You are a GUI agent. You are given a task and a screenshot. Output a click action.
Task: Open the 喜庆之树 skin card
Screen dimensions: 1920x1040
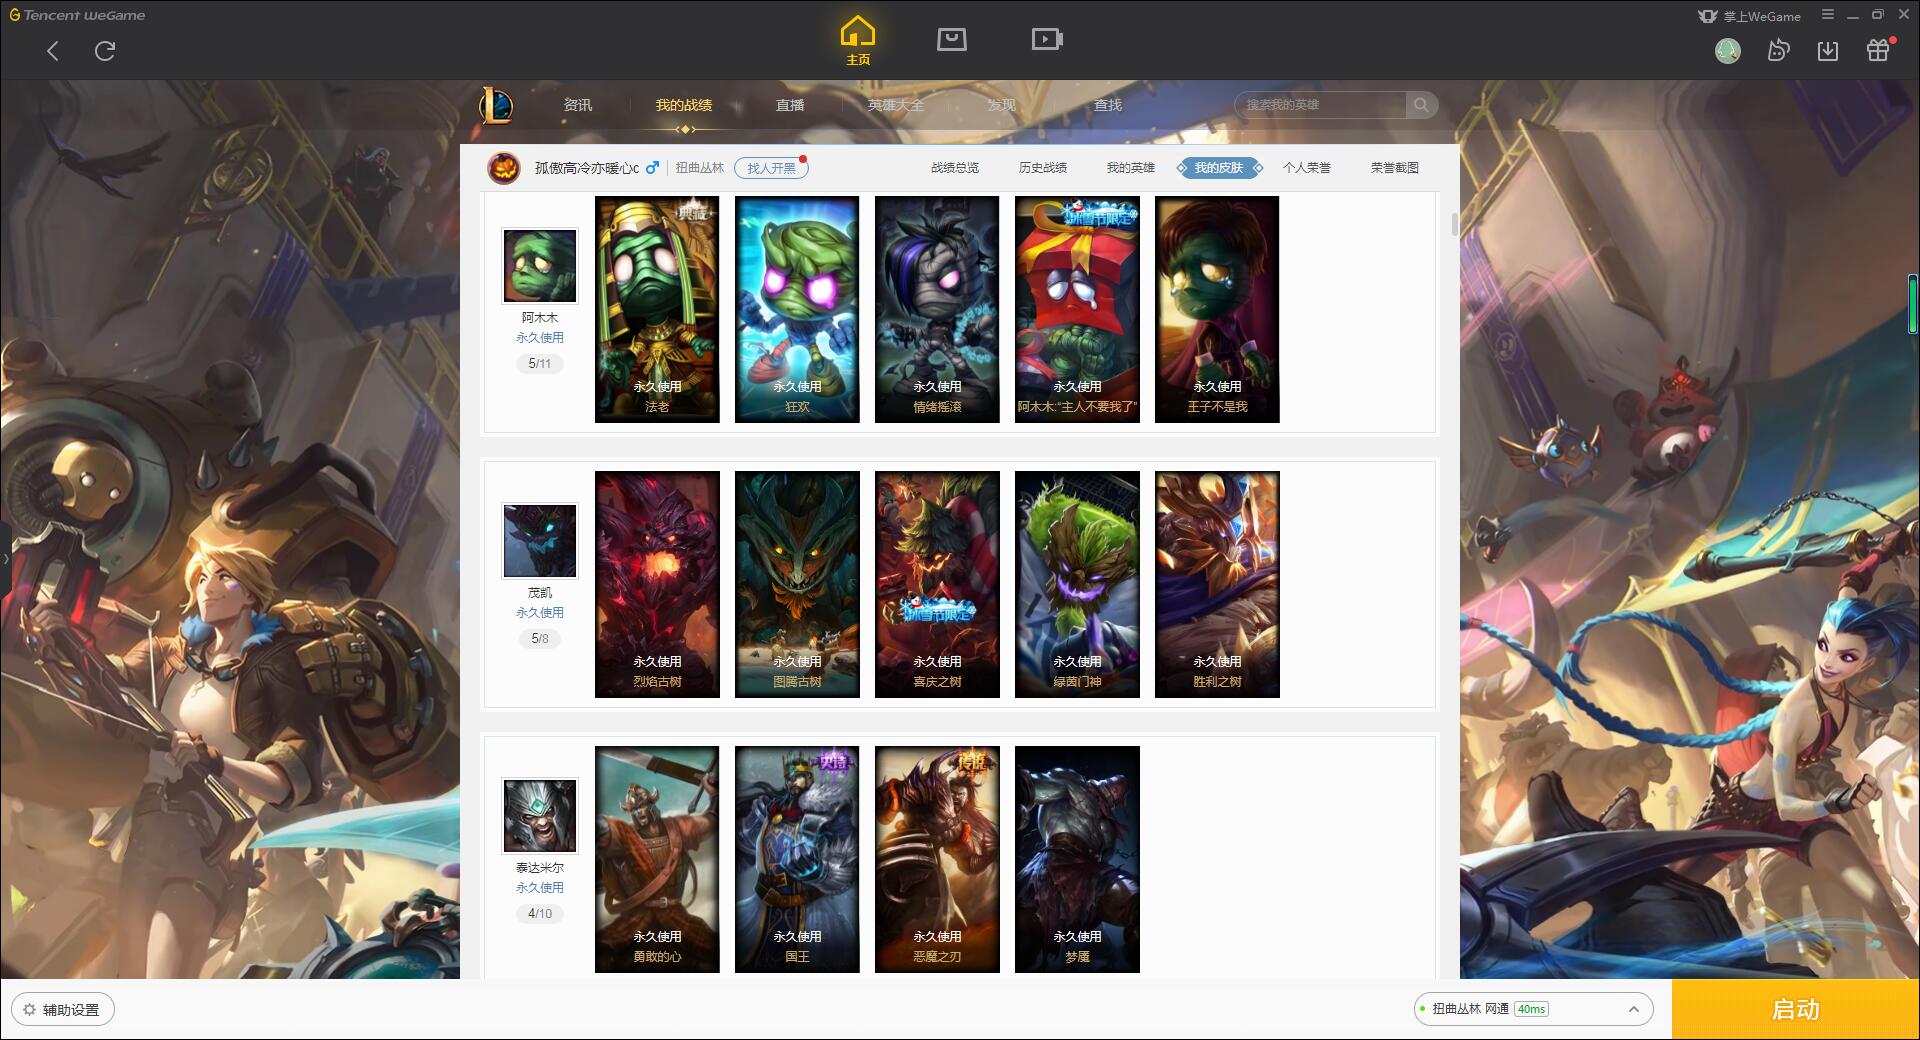[937, 584]
